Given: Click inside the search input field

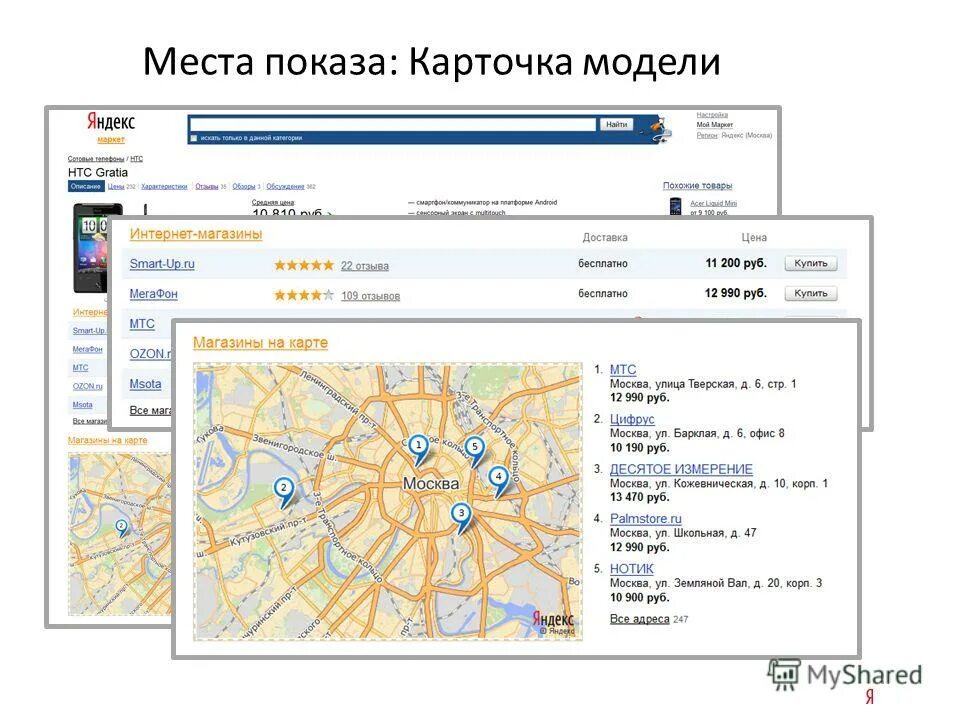Looking at the screenshot, I should pyautogui.click(x=390, y=122).
